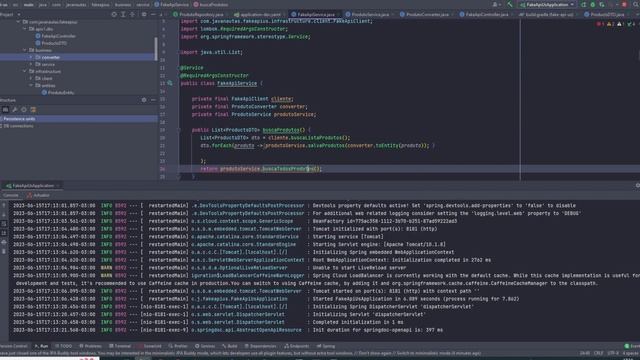Open Project panel settings gear
This screenshot has height=360, width=640.
(144, 14)
